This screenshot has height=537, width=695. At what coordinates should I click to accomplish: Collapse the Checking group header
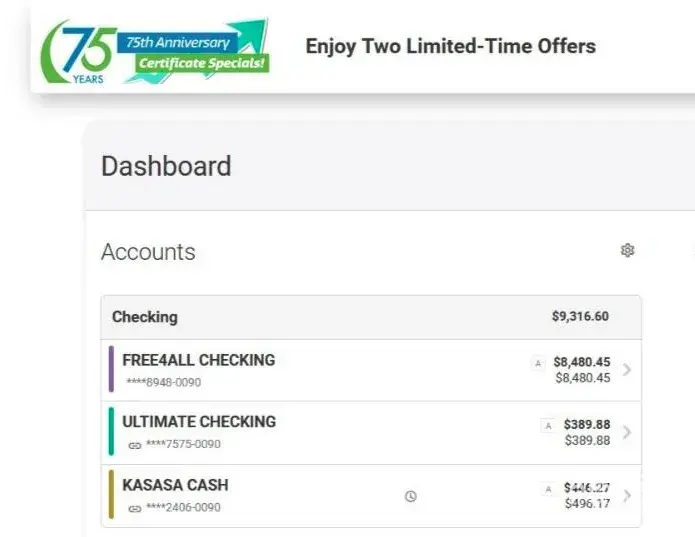pos(145,317)
